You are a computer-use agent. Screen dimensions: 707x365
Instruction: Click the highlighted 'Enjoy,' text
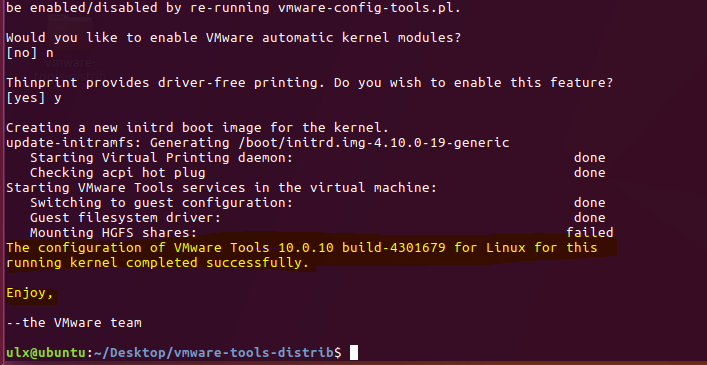click(x=30, y=293)
